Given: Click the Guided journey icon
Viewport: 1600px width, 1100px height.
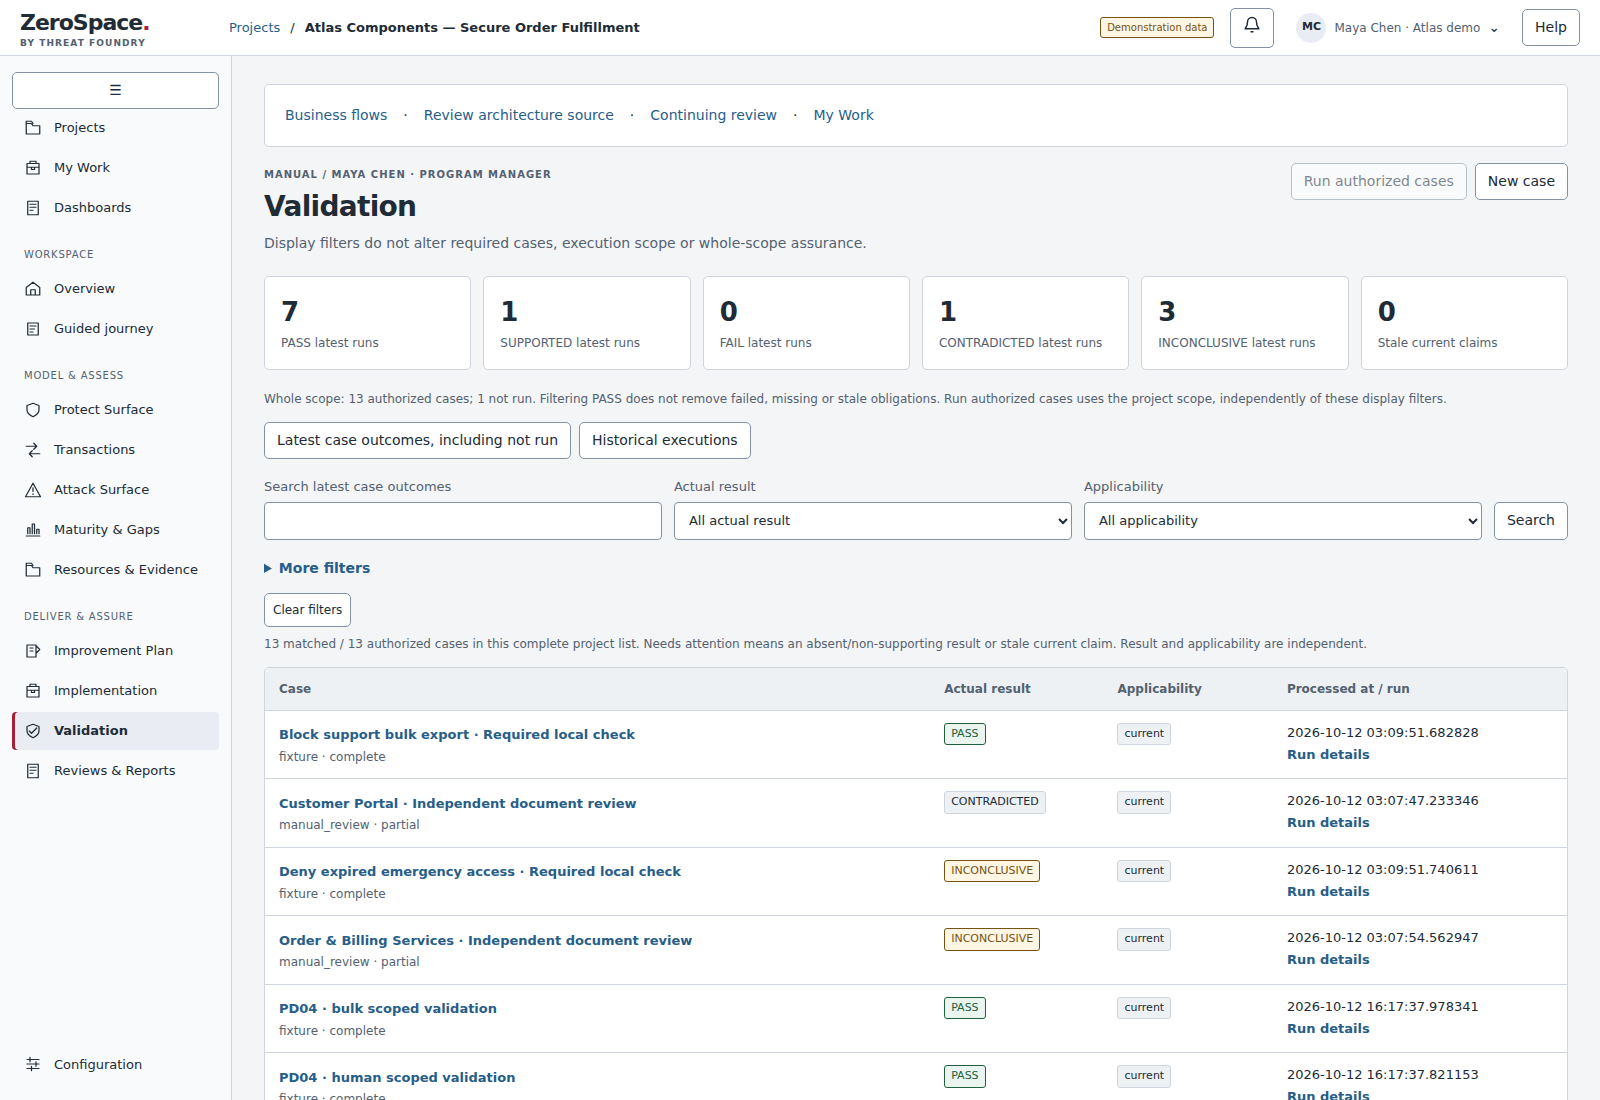Looking at the screenshot, I should (33, 329).
